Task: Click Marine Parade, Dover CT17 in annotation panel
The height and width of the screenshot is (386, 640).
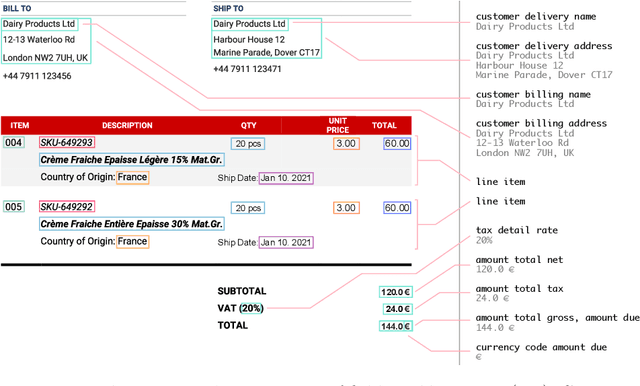Action: pos(544,75)
